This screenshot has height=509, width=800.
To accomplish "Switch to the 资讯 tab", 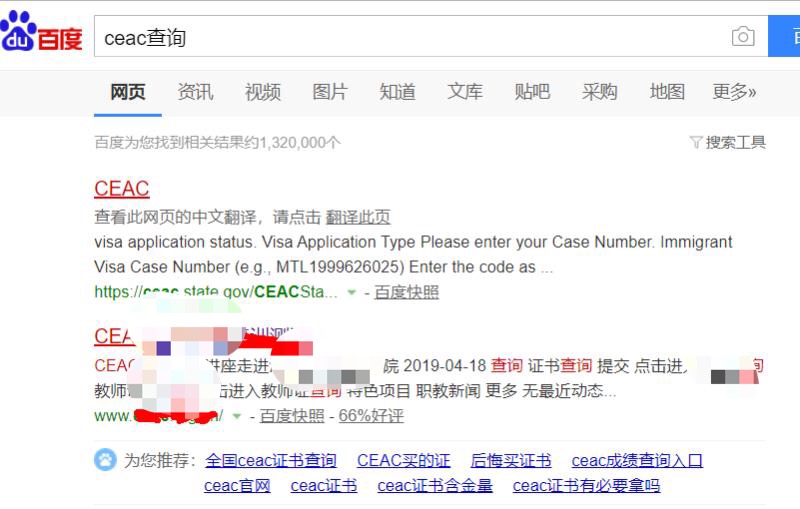I will click(x=195, y=92).
